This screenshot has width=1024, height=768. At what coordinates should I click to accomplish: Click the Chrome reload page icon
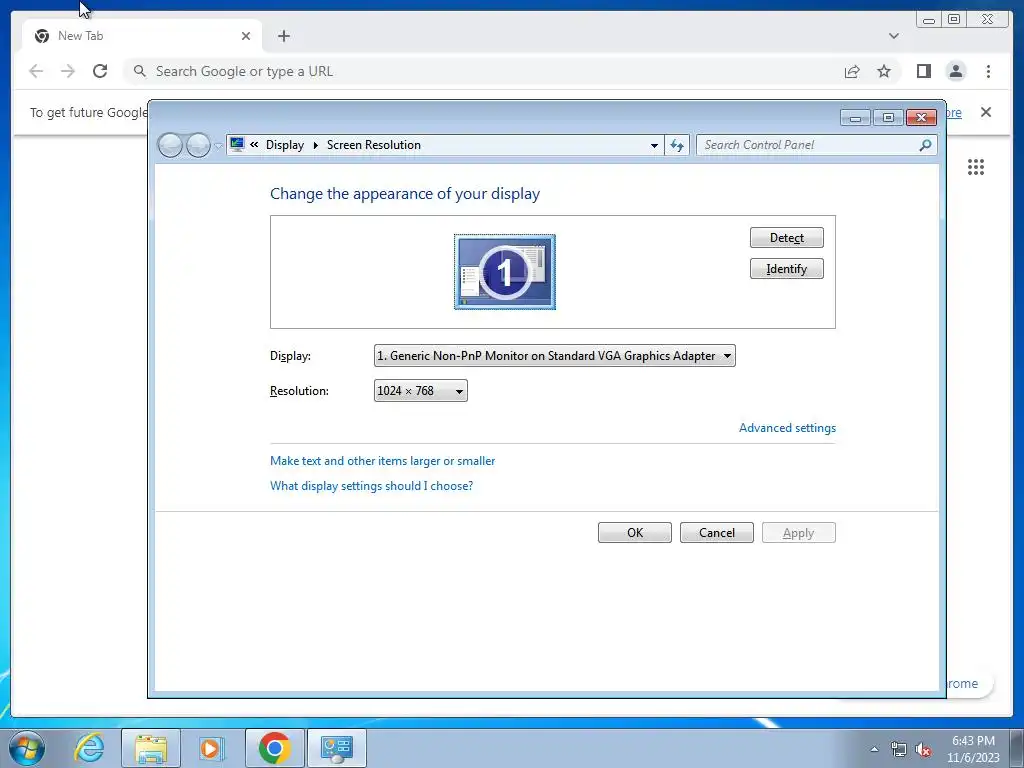point(100,71)
